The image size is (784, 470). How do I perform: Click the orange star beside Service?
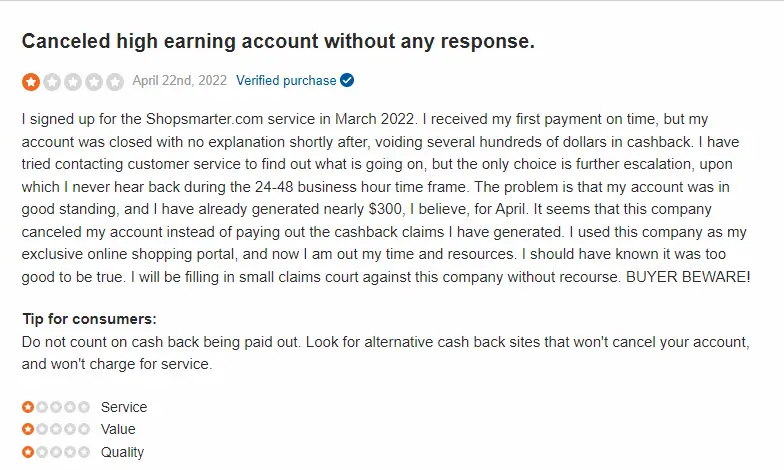pyautogui.click(x=28, y=407)
